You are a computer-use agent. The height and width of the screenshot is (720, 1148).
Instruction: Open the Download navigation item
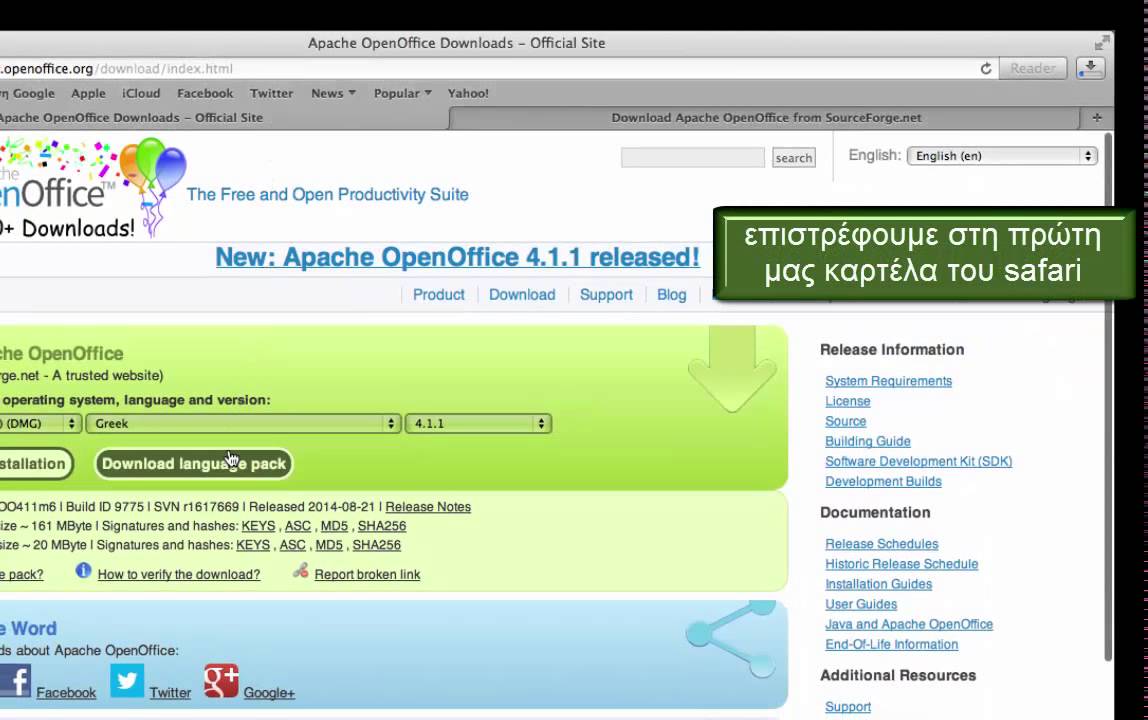pyautogui.click(x=522, y=294)
